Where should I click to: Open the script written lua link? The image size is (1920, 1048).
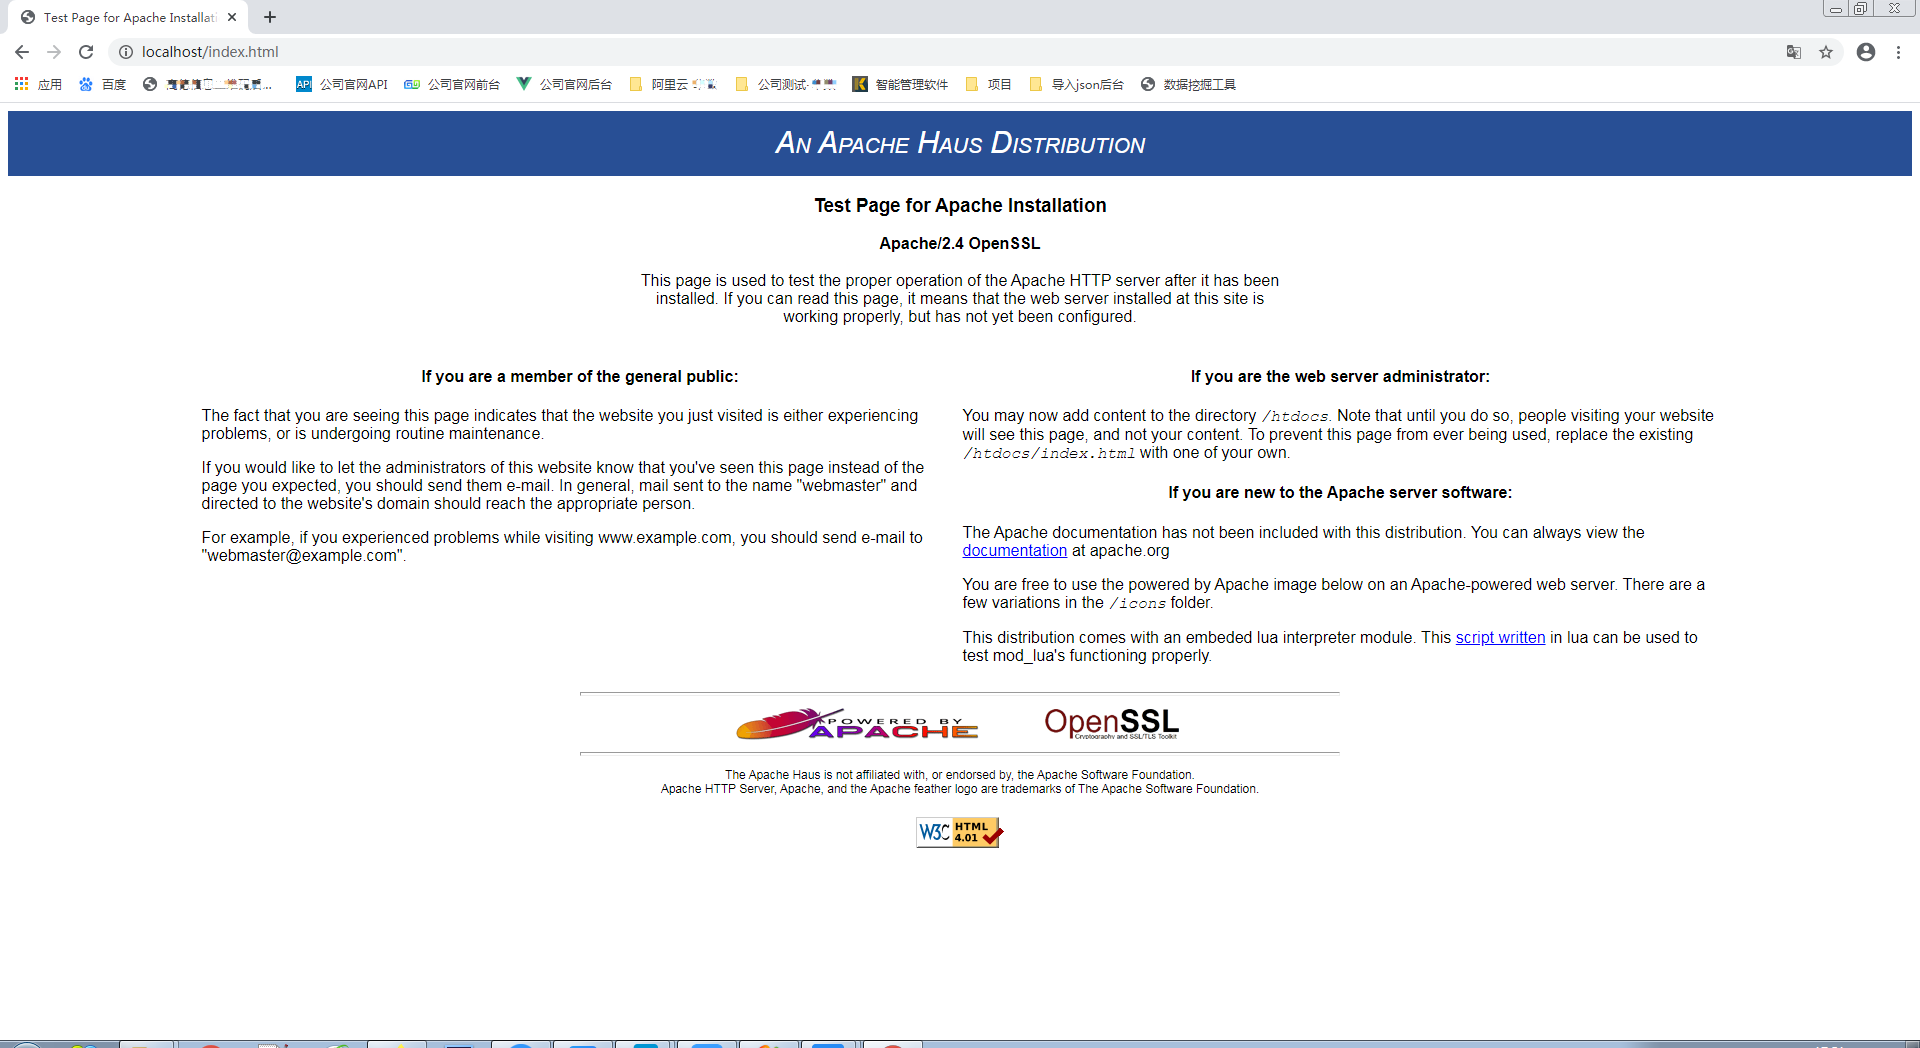tap(1500, 638)
